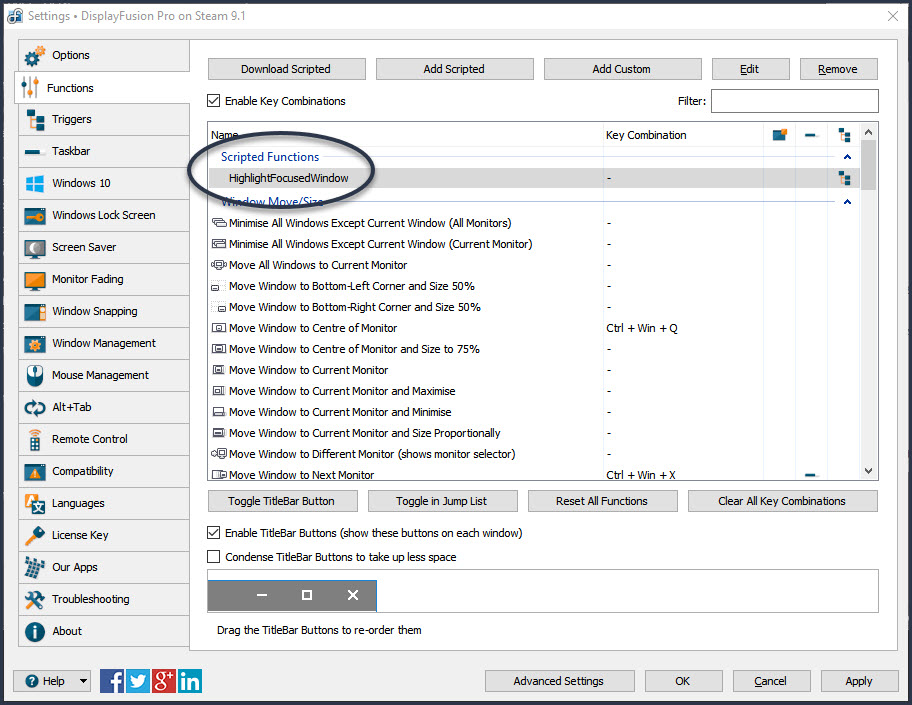This screenshot has width=912, height=705.
Task: Click the License Key icon
Action: click(x=35, y=536)
